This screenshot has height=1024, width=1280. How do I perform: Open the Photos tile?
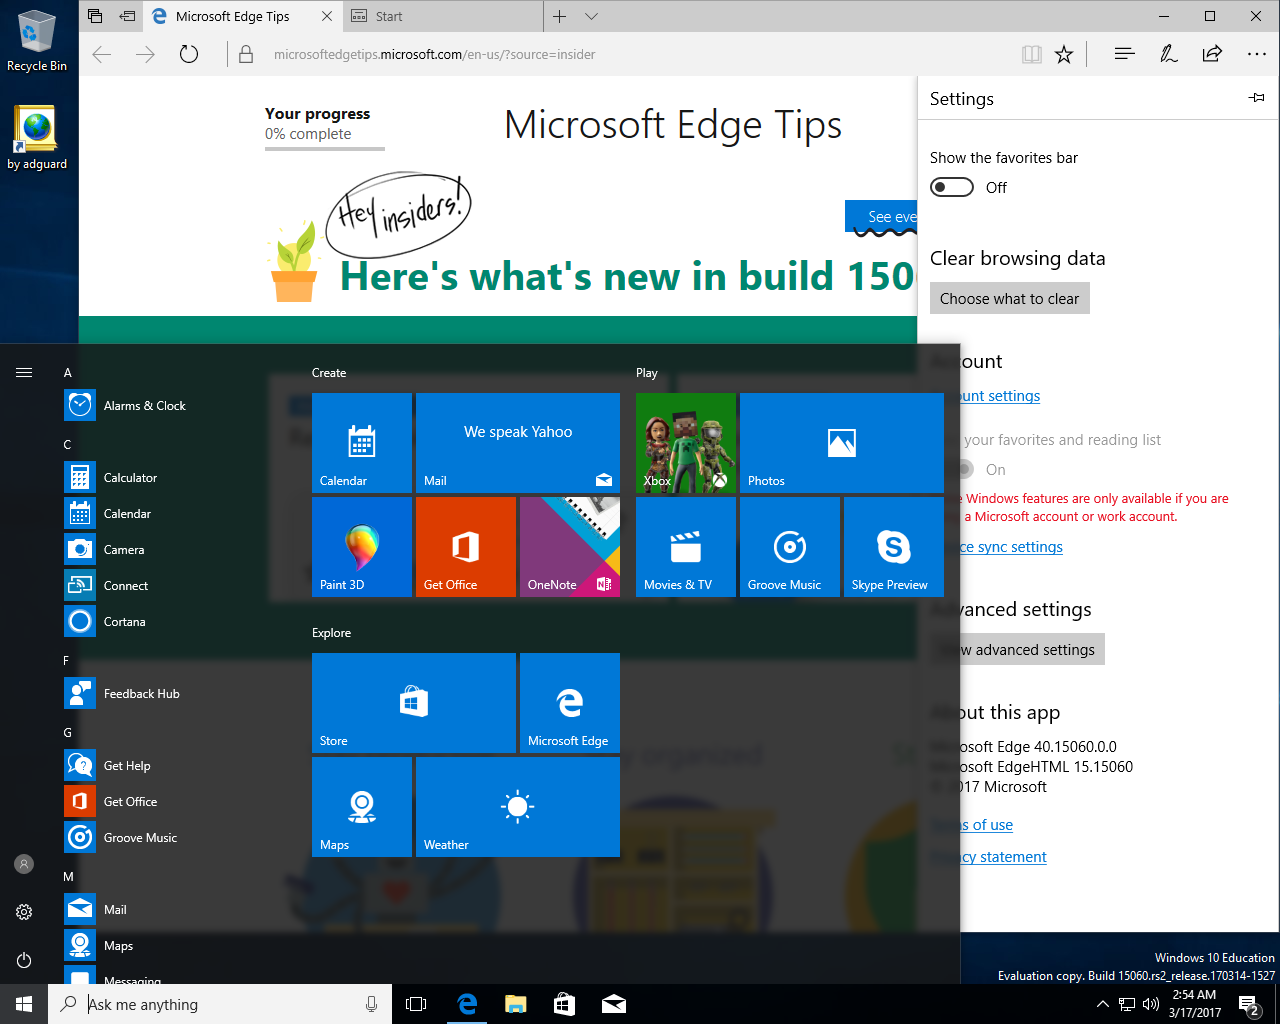click(x=842, y=443)
